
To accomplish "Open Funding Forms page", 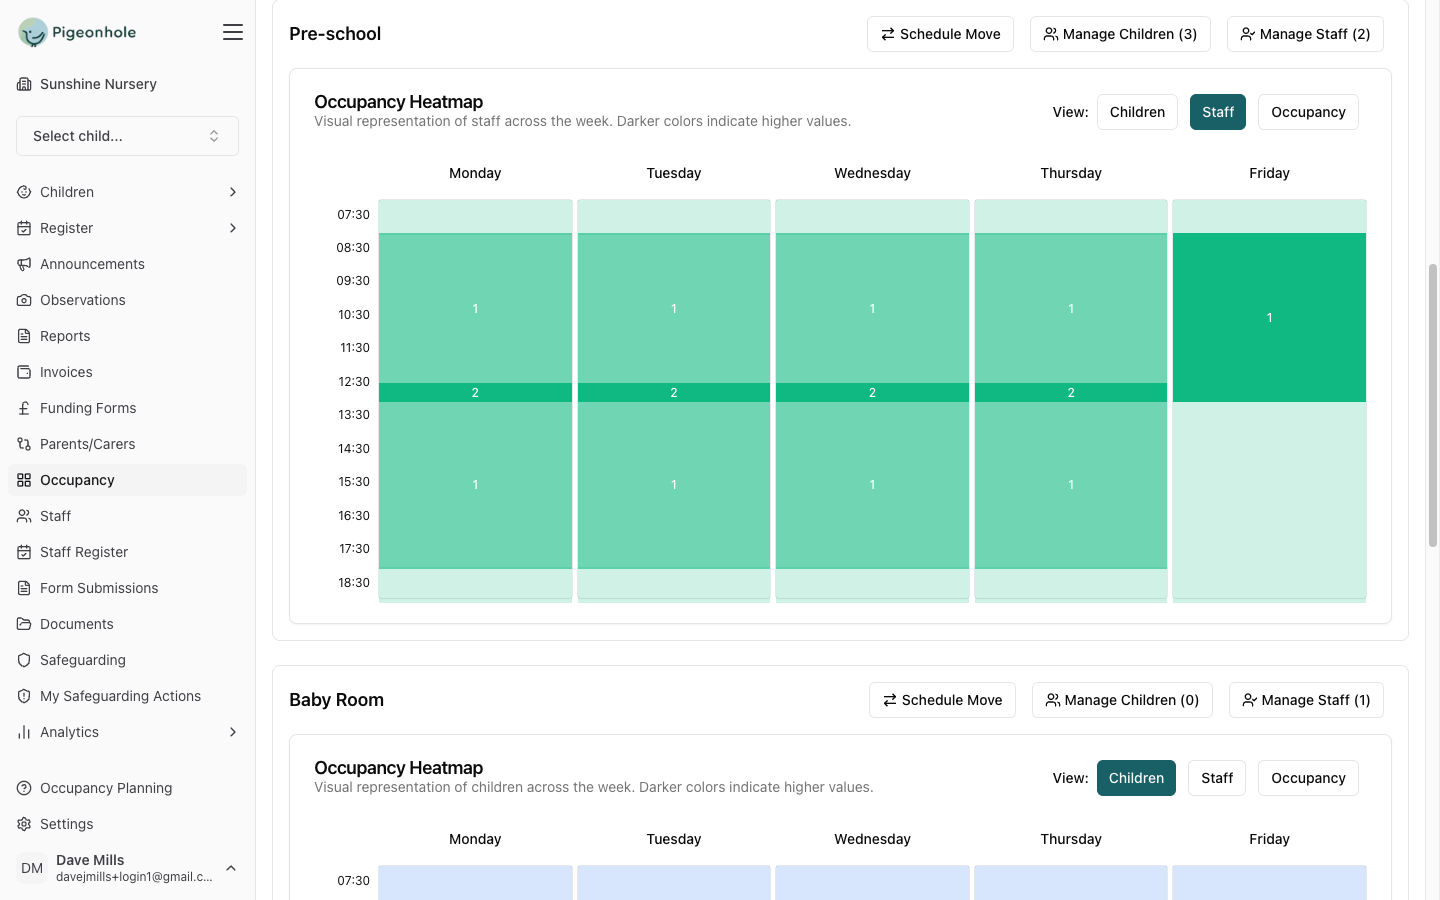I will (127, 408).
